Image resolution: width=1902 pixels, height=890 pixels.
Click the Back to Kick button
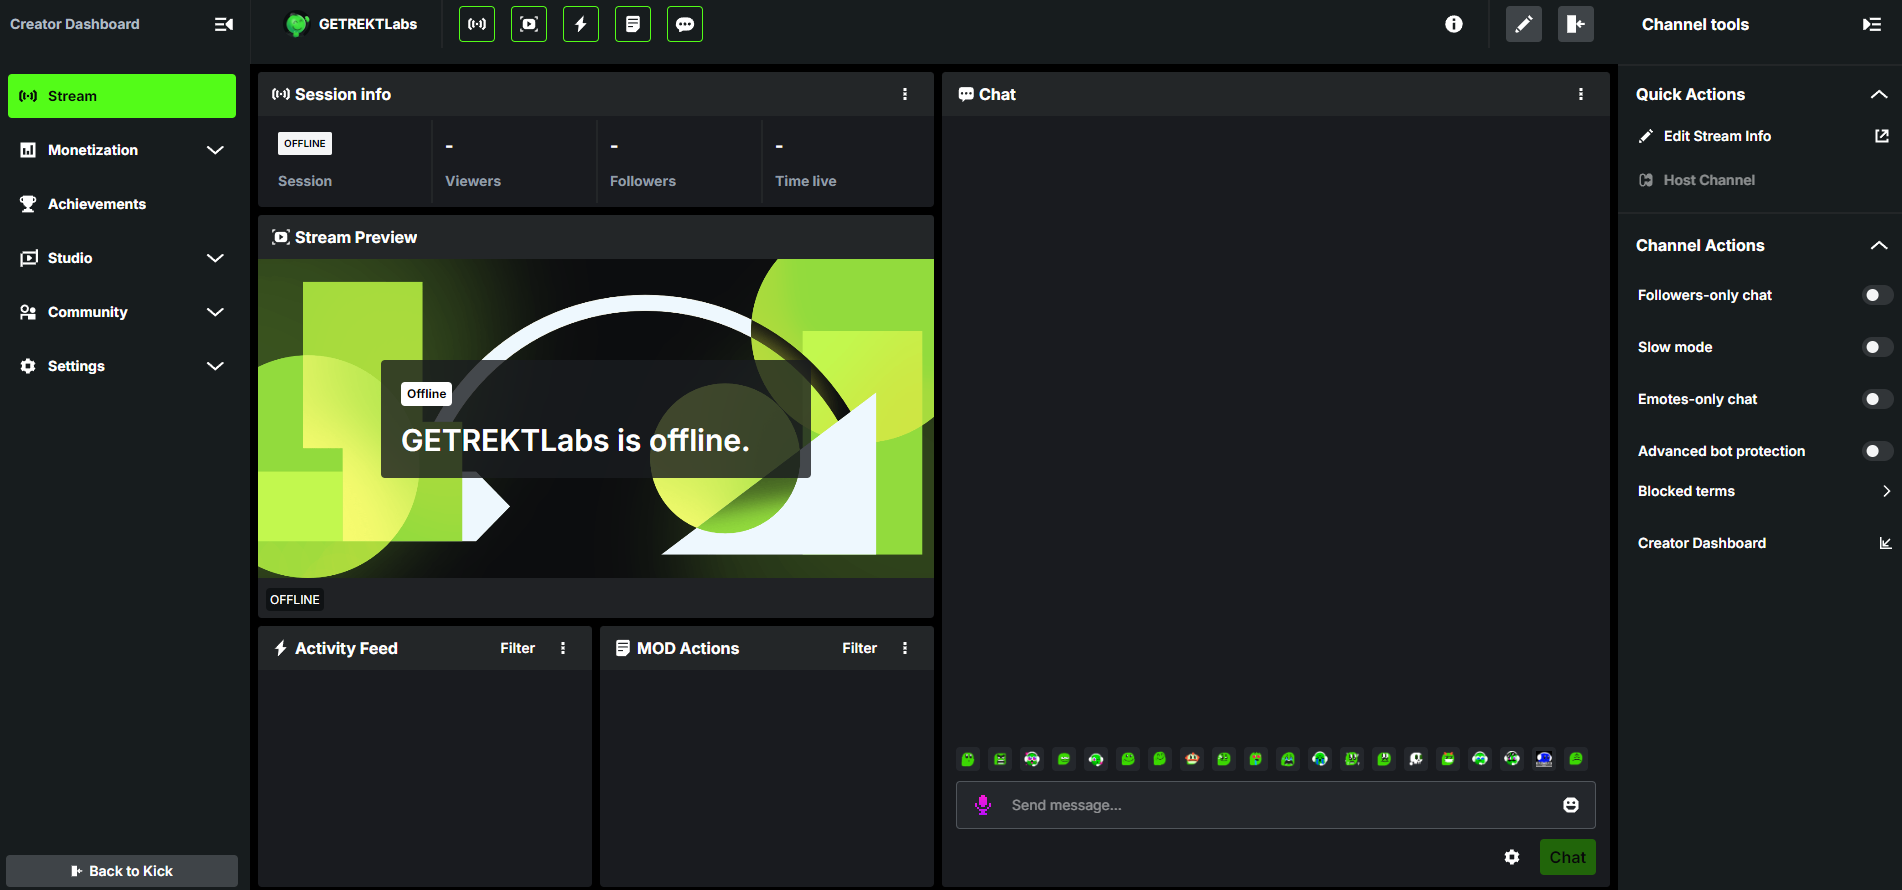point(122,871)
